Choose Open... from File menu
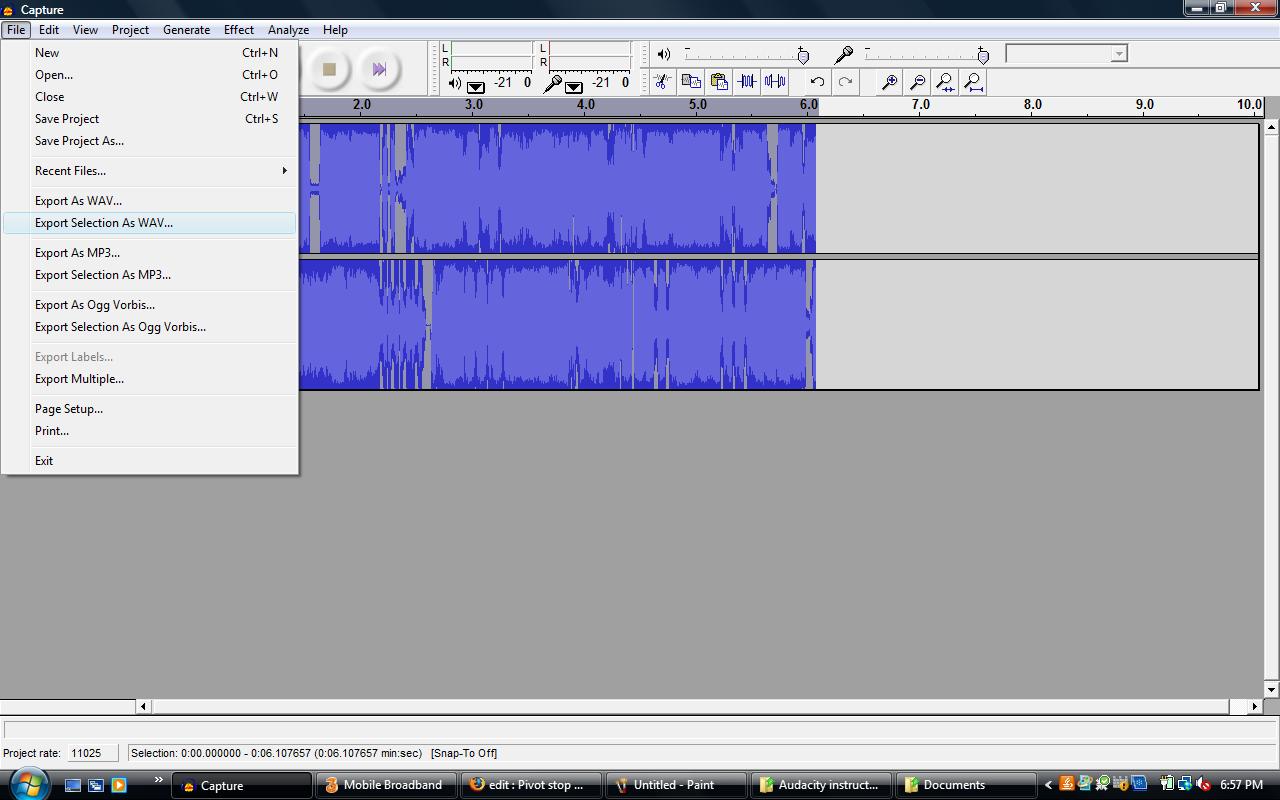The height and width of the screenshot is (800, 1280). [149, 75]
